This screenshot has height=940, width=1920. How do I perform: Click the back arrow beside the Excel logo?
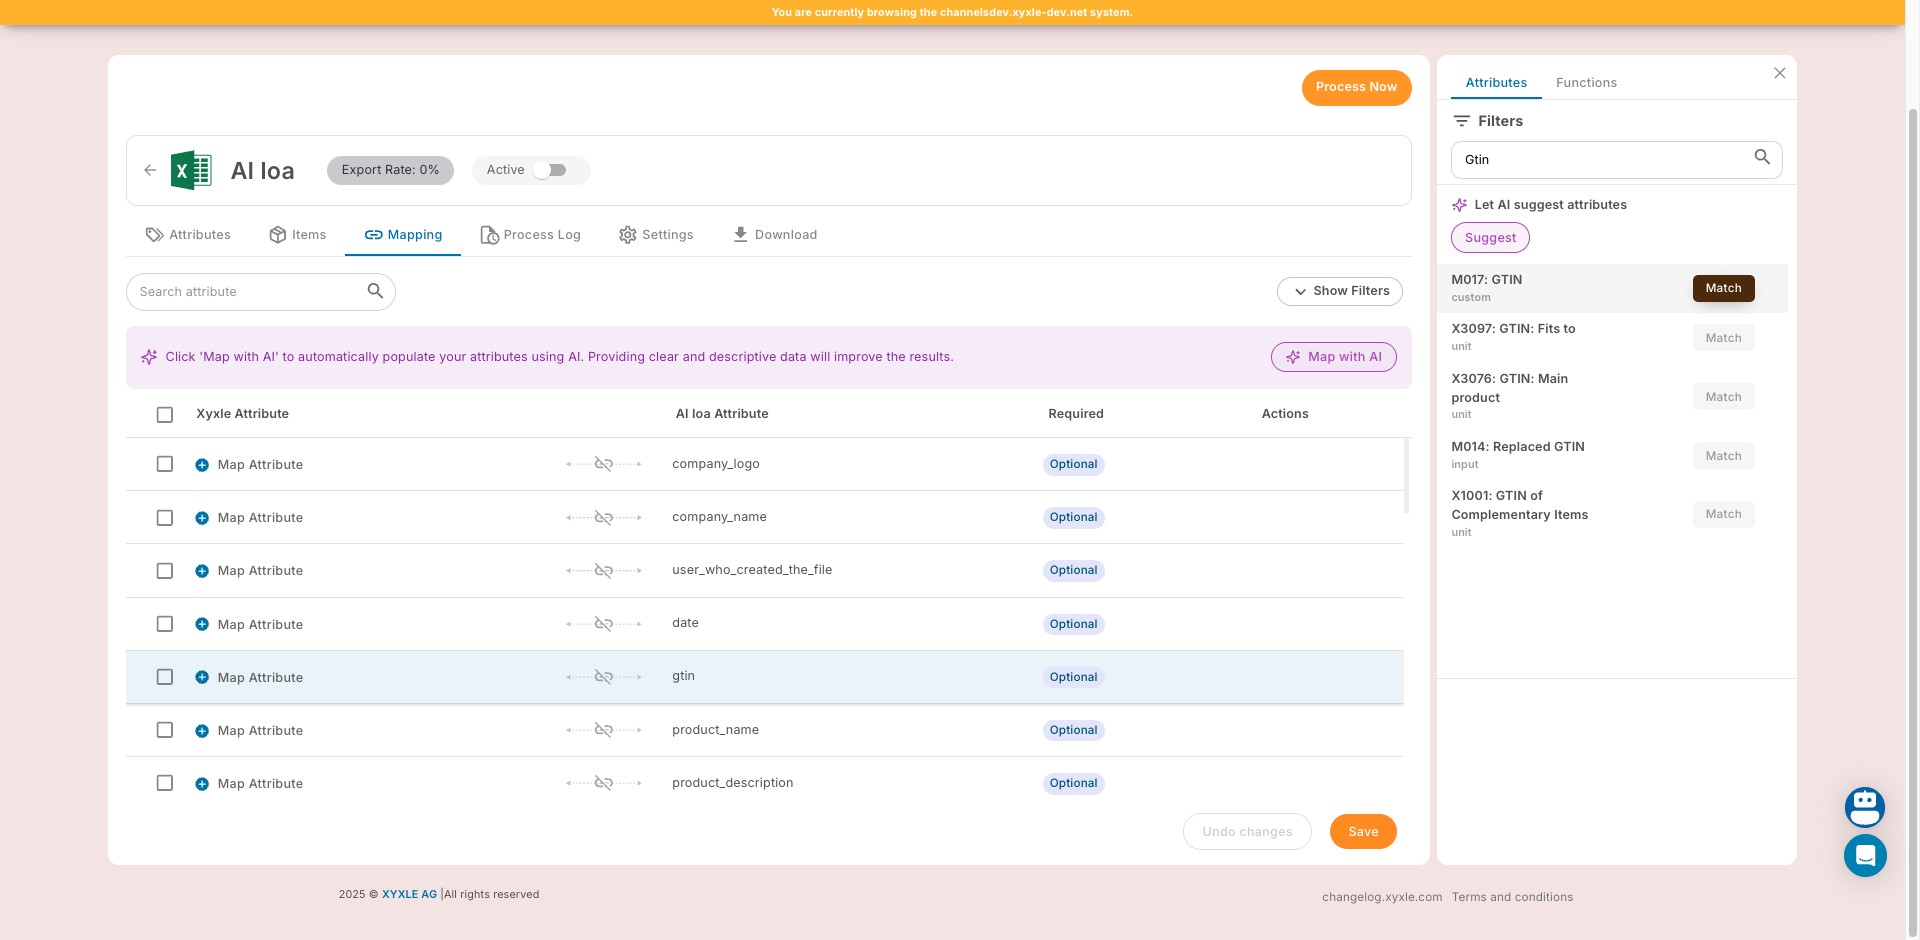coord(150,170)
